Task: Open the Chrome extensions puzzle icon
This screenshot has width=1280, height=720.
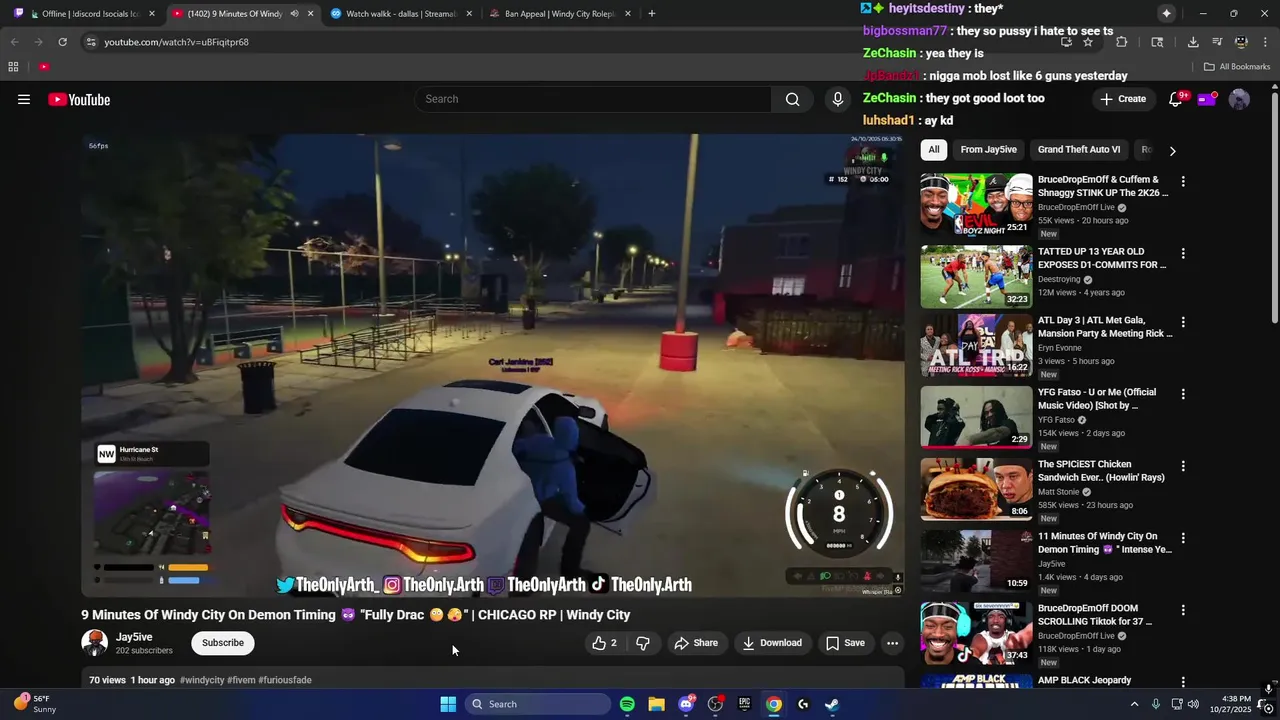Action: coord(1121,42)
